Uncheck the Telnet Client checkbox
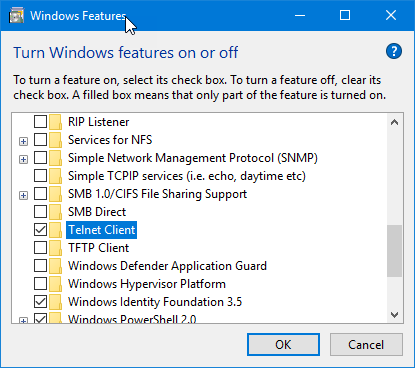This screenshot has width=415, height=368. 40,230
